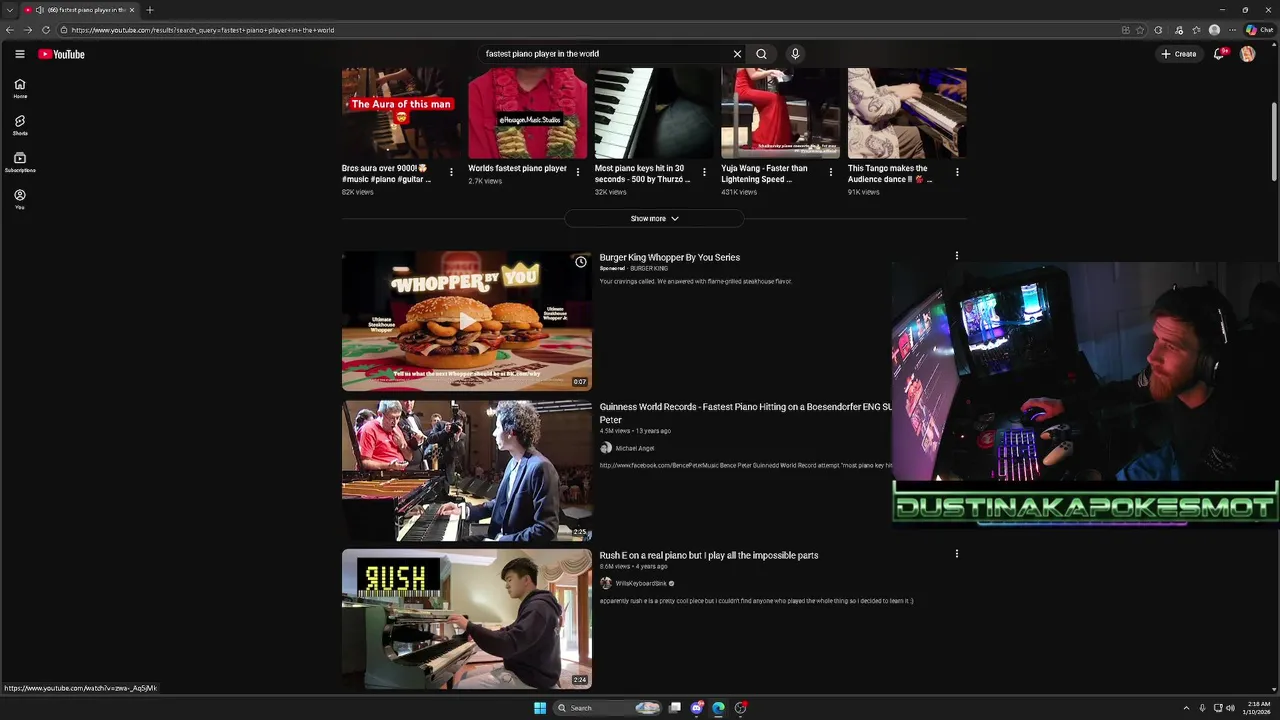The image size is (1280, 720).
Task: Open browser Settings and more menu
Action: [1232, 30]
